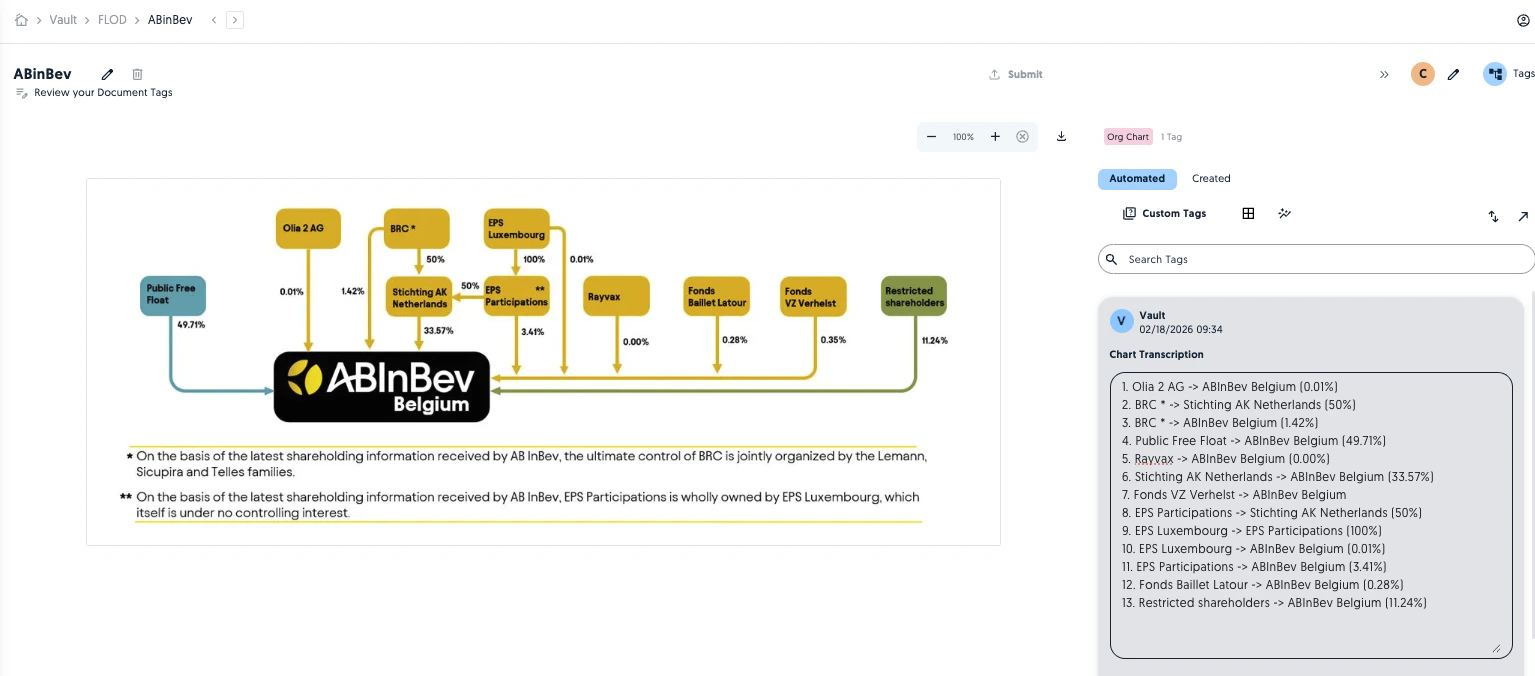The height and width of the screenshot is (676, 1535).
Task: Click the Rayvax chart box
Action: tap(617, 296)
